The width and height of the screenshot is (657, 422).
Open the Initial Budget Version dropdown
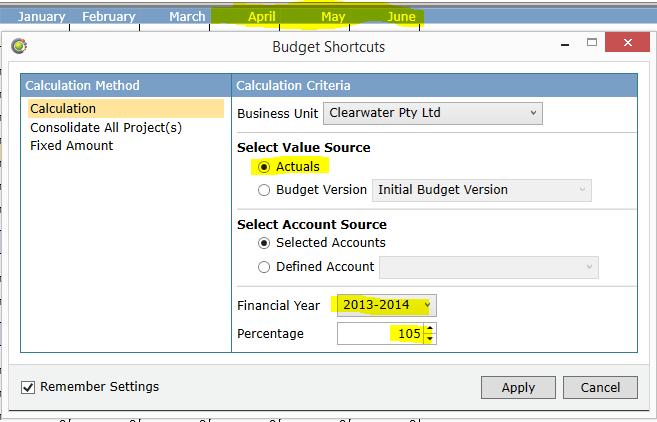pyautogui.click(x=481, y=190)
